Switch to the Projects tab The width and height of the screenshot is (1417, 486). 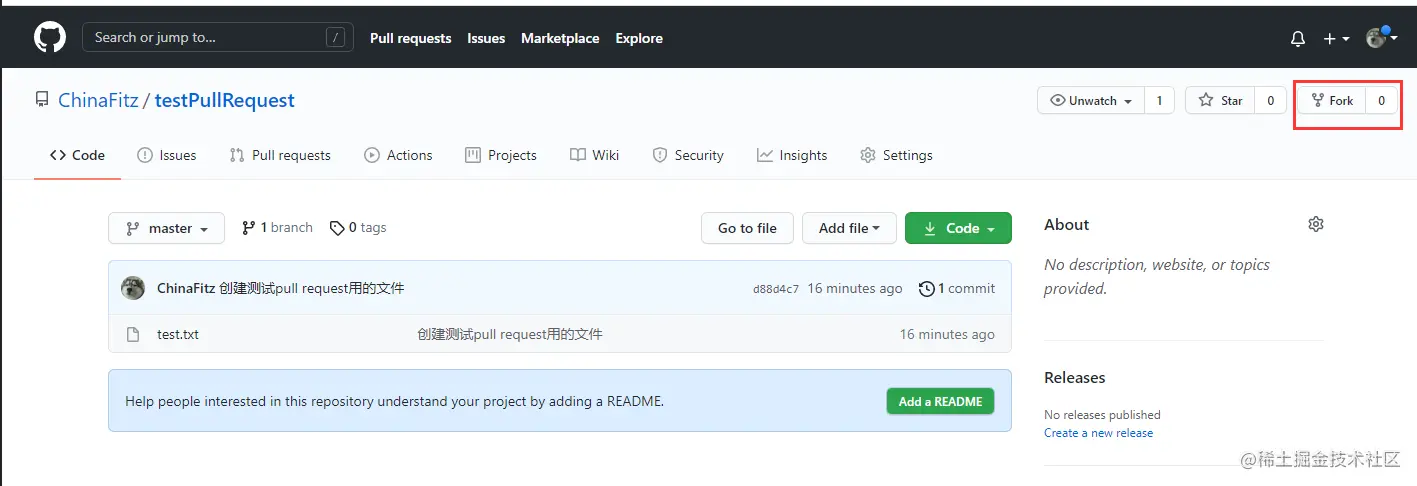pyautogui.click(x=501, y=155)
